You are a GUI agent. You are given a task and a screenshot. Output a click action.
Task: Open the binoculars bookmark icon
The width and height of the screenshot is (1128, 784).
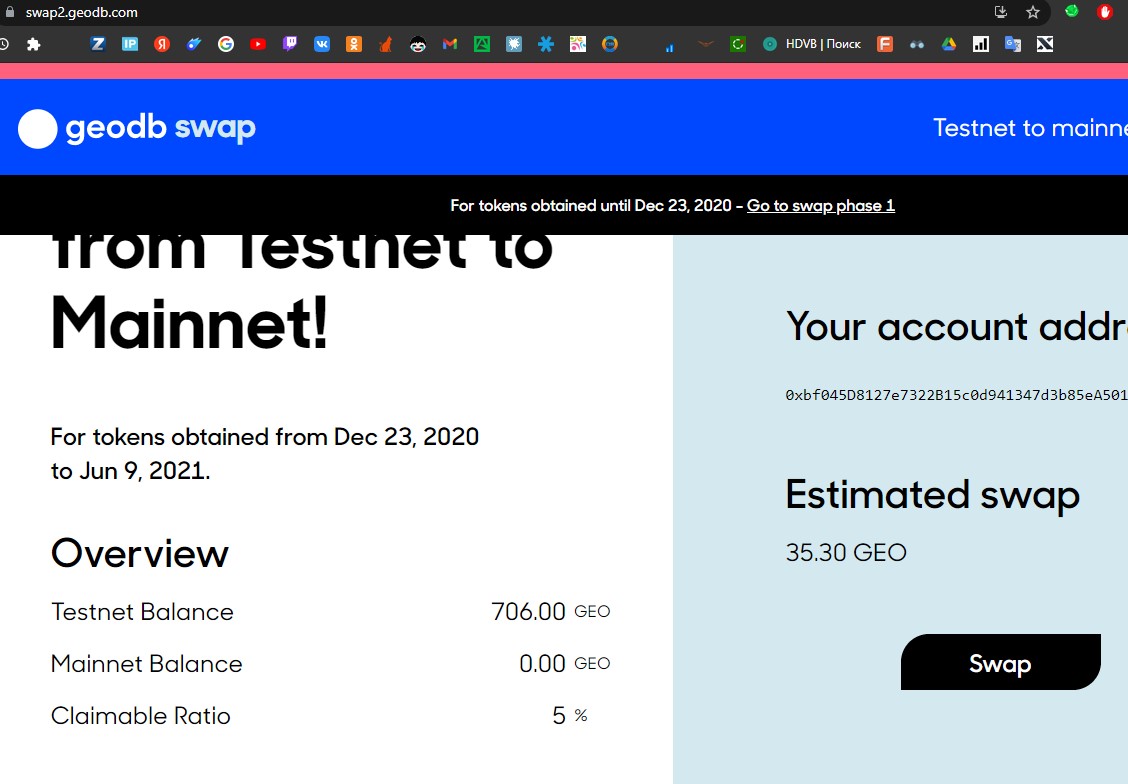tap(916, 45)
